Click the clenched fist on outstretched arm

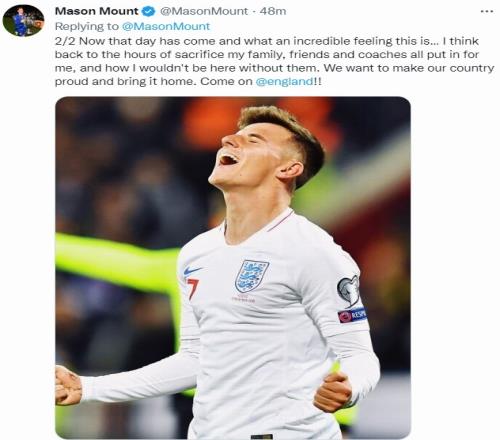[x=68, y=385]
